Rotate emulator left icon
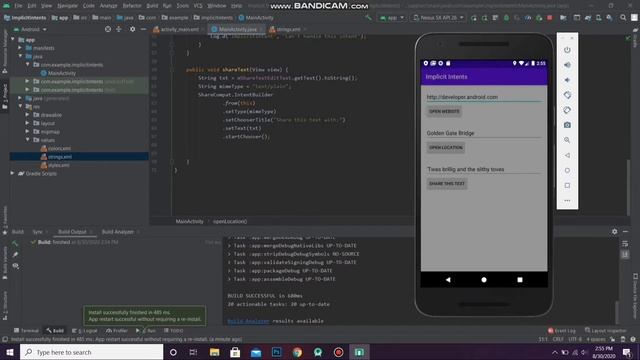The width and height of the screenshot is (640, 360). click(567, 95)
